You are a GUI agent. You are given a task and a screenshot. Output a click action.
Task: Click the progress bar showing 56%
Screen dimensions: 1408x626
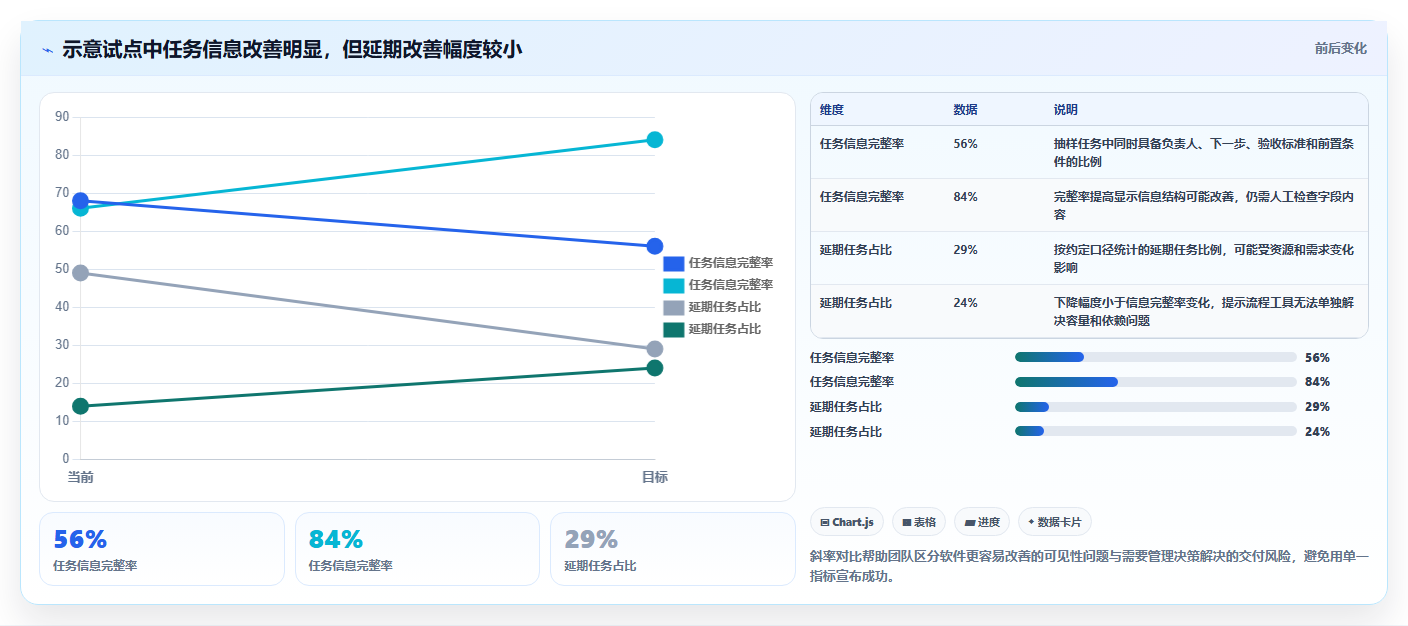[1156, 357]
